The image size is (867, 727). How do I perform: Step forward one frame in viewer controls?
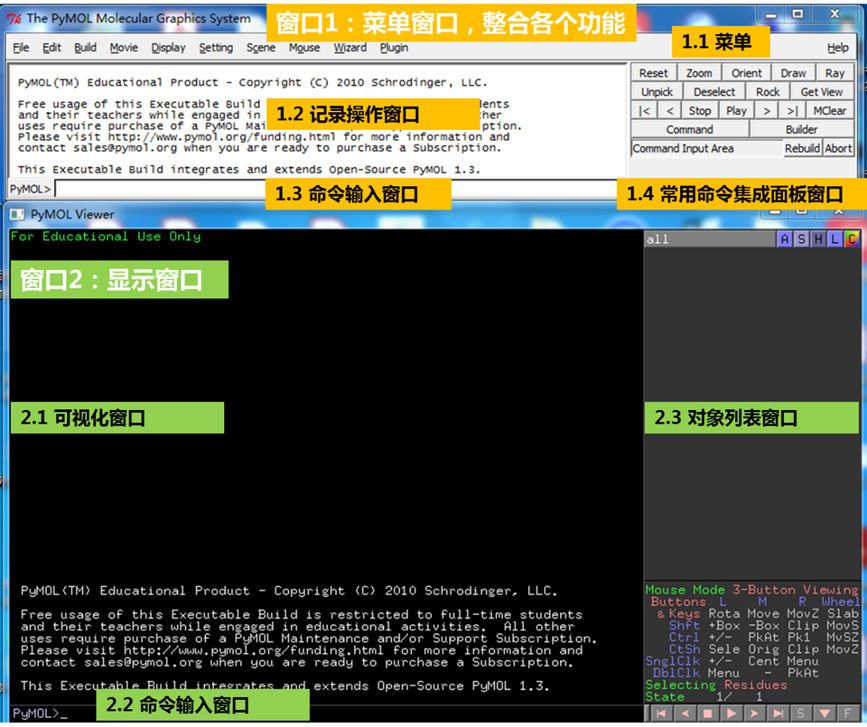754,714
